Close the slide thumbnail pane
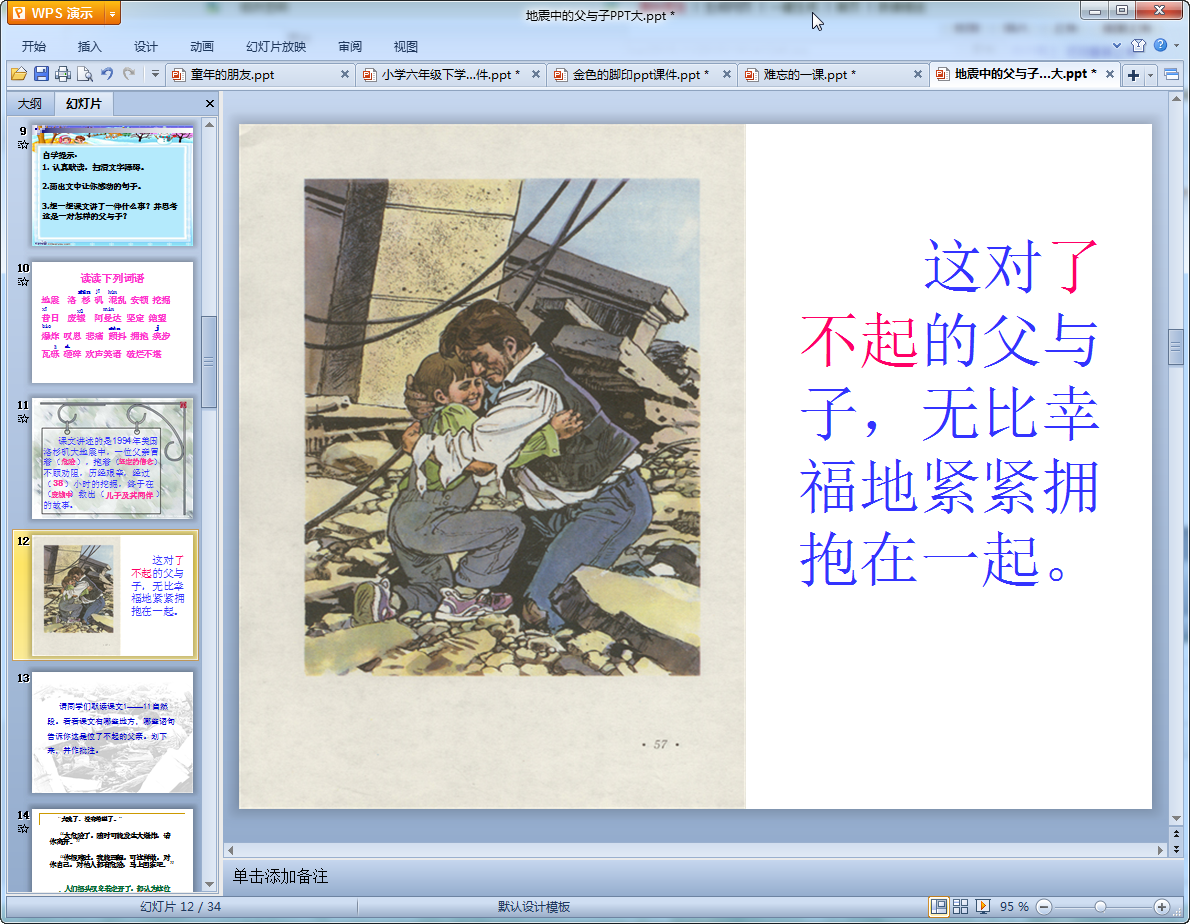Viewport: 1190px width, 924px height. (209, 103)
